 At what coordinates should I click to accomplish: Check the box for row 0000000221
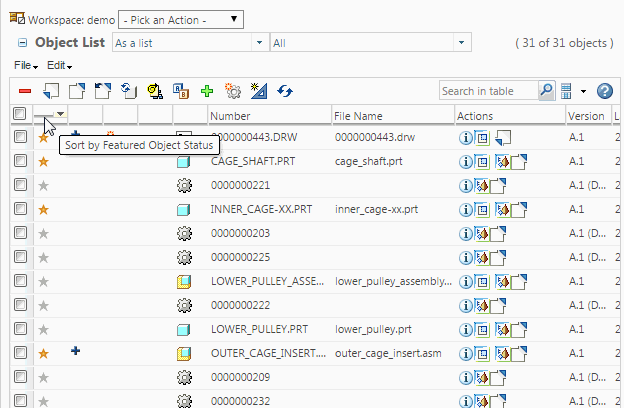click(20, 185)
